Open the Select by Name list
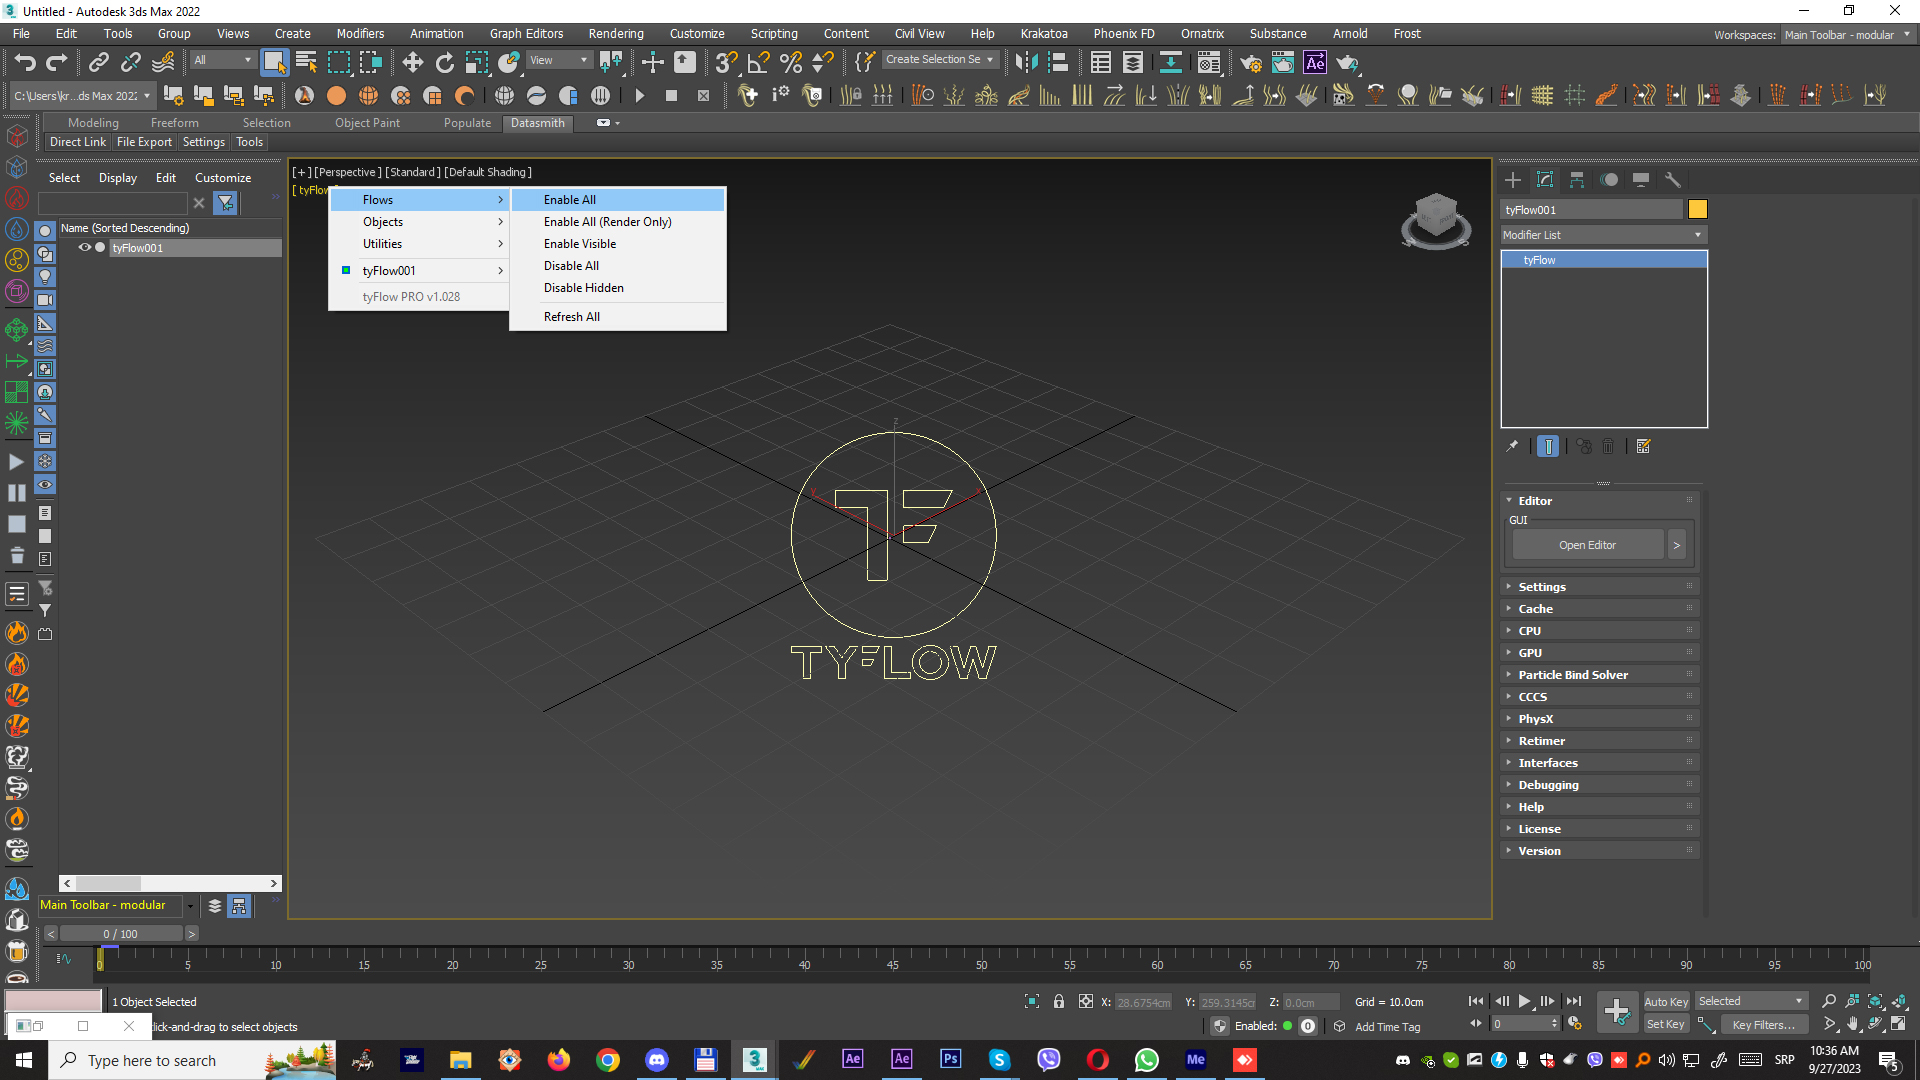This screenshot has height=1080, width=1920. coord(306,62)
